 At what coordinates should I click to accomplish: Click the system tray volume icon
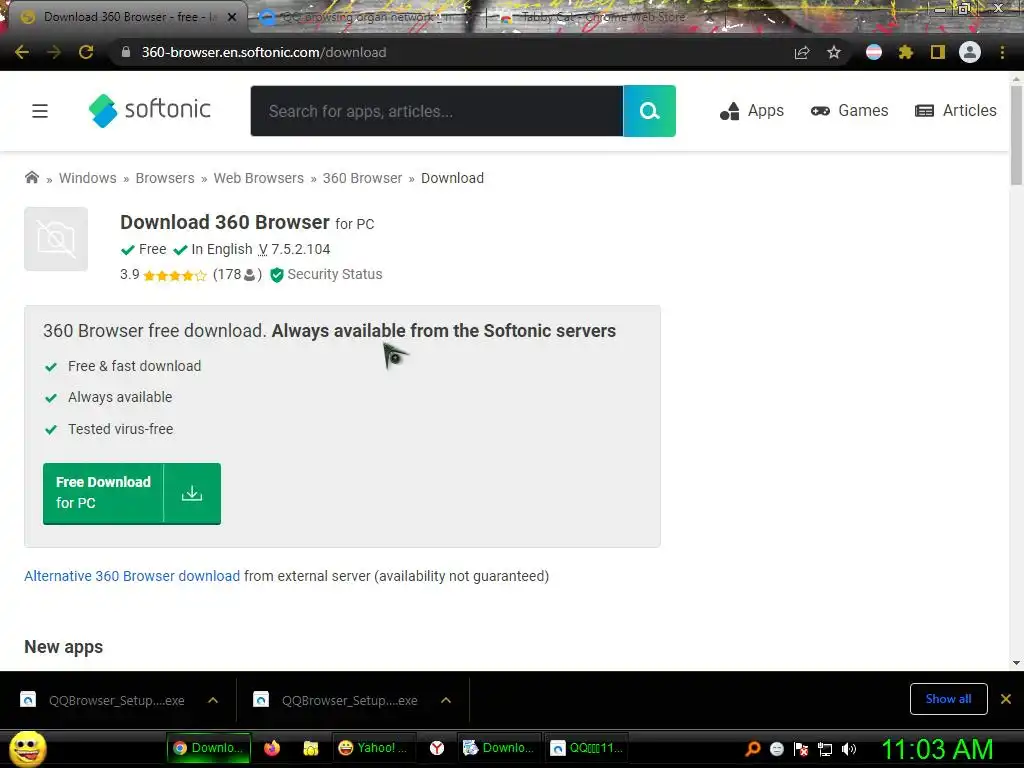point(848,749)
